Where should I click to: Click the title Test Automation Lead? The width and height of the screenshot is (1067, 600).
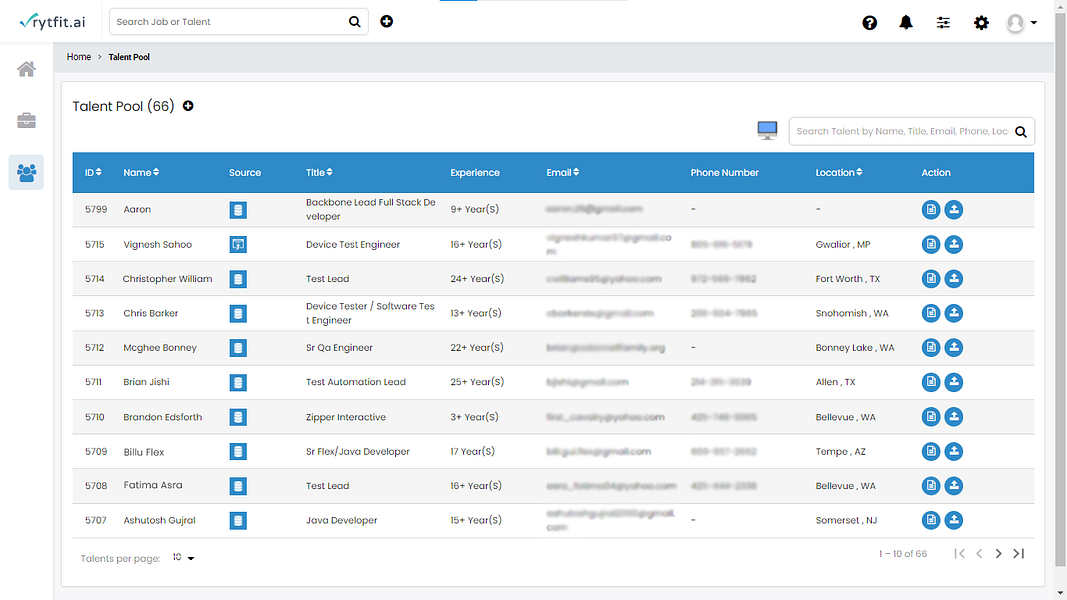point(356,382)
